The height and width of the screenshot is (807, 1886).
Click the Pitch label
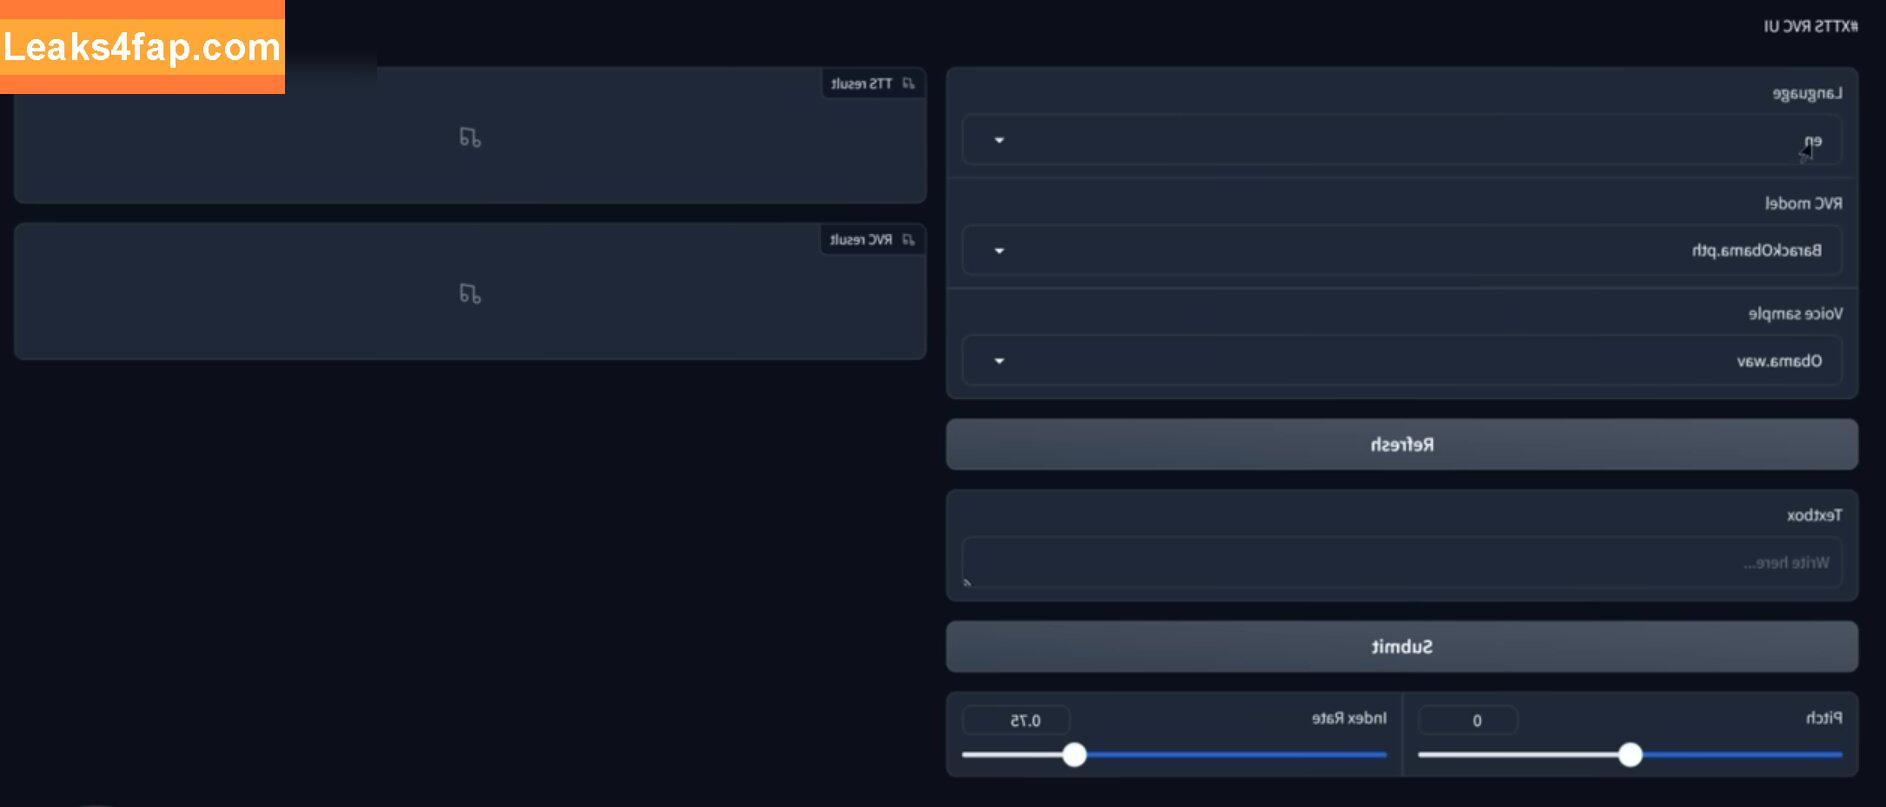pyautogui.click(x=1823, y=718)
